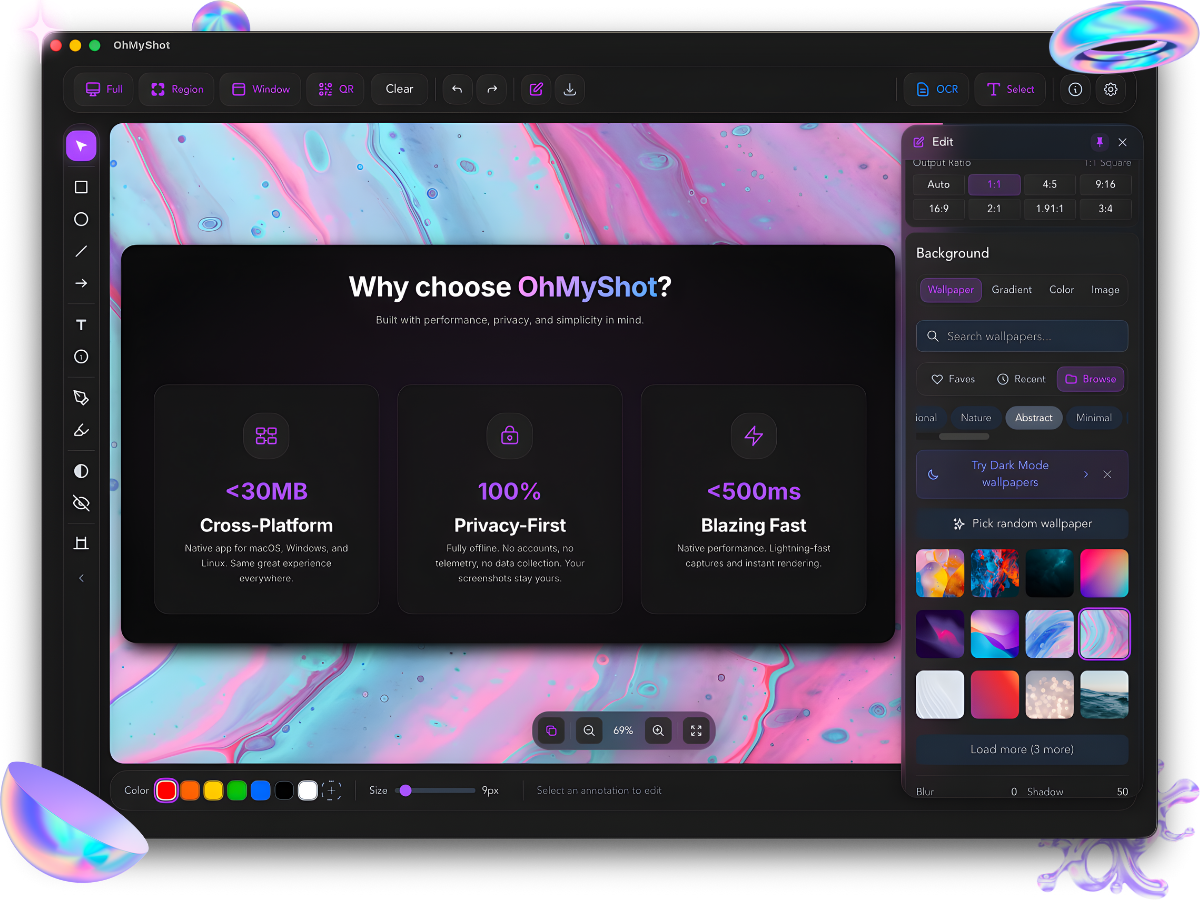Viewport: 1200px width, 900px height.
Task: Select the Rectangle shape tool
Action: pyautogui.click(x=81, y=187)
